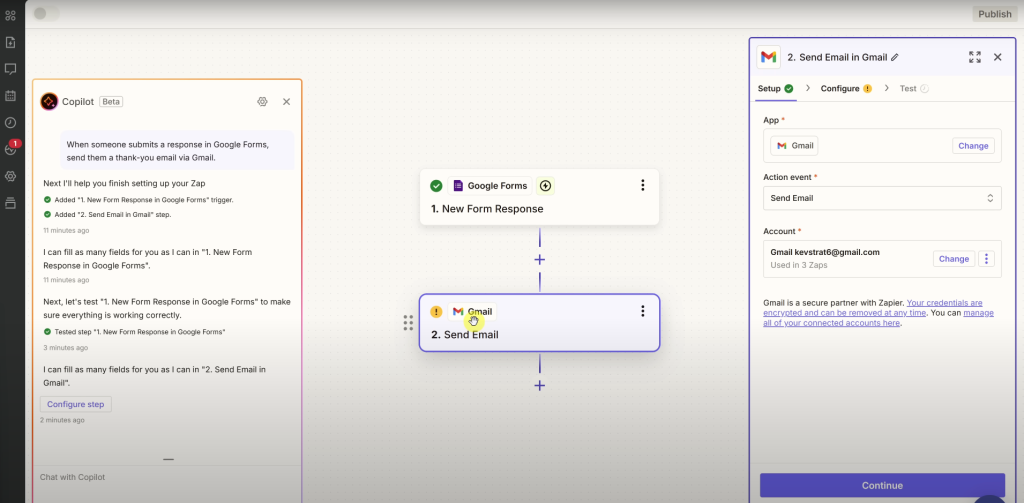The width and height of the screenshot is (1024, 503).
Task: Click the Change button for Account
Action: 953,259
